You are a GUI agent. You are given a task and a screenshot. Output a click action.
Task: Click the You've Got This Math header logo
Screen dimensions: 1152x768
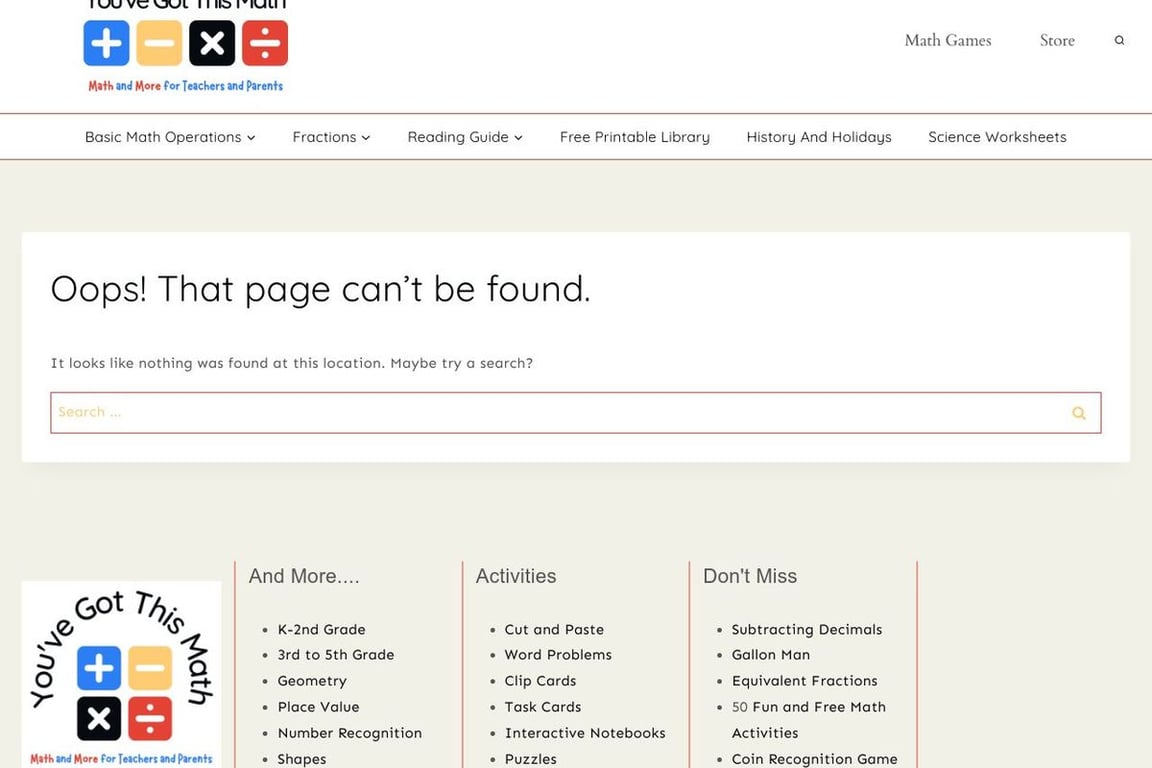pos(186,47)
